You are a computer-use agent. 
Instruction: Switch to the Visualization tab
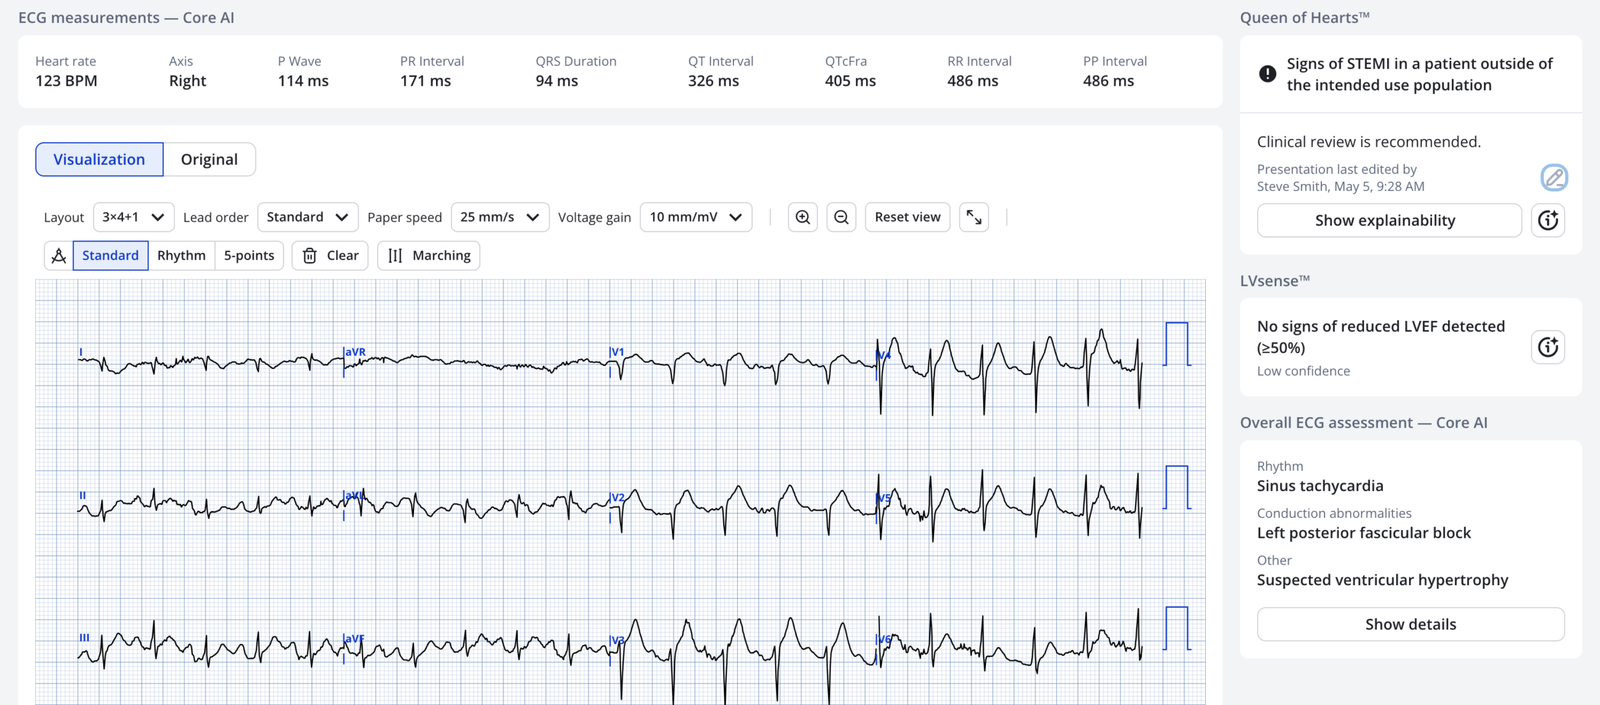click(99, 159)
